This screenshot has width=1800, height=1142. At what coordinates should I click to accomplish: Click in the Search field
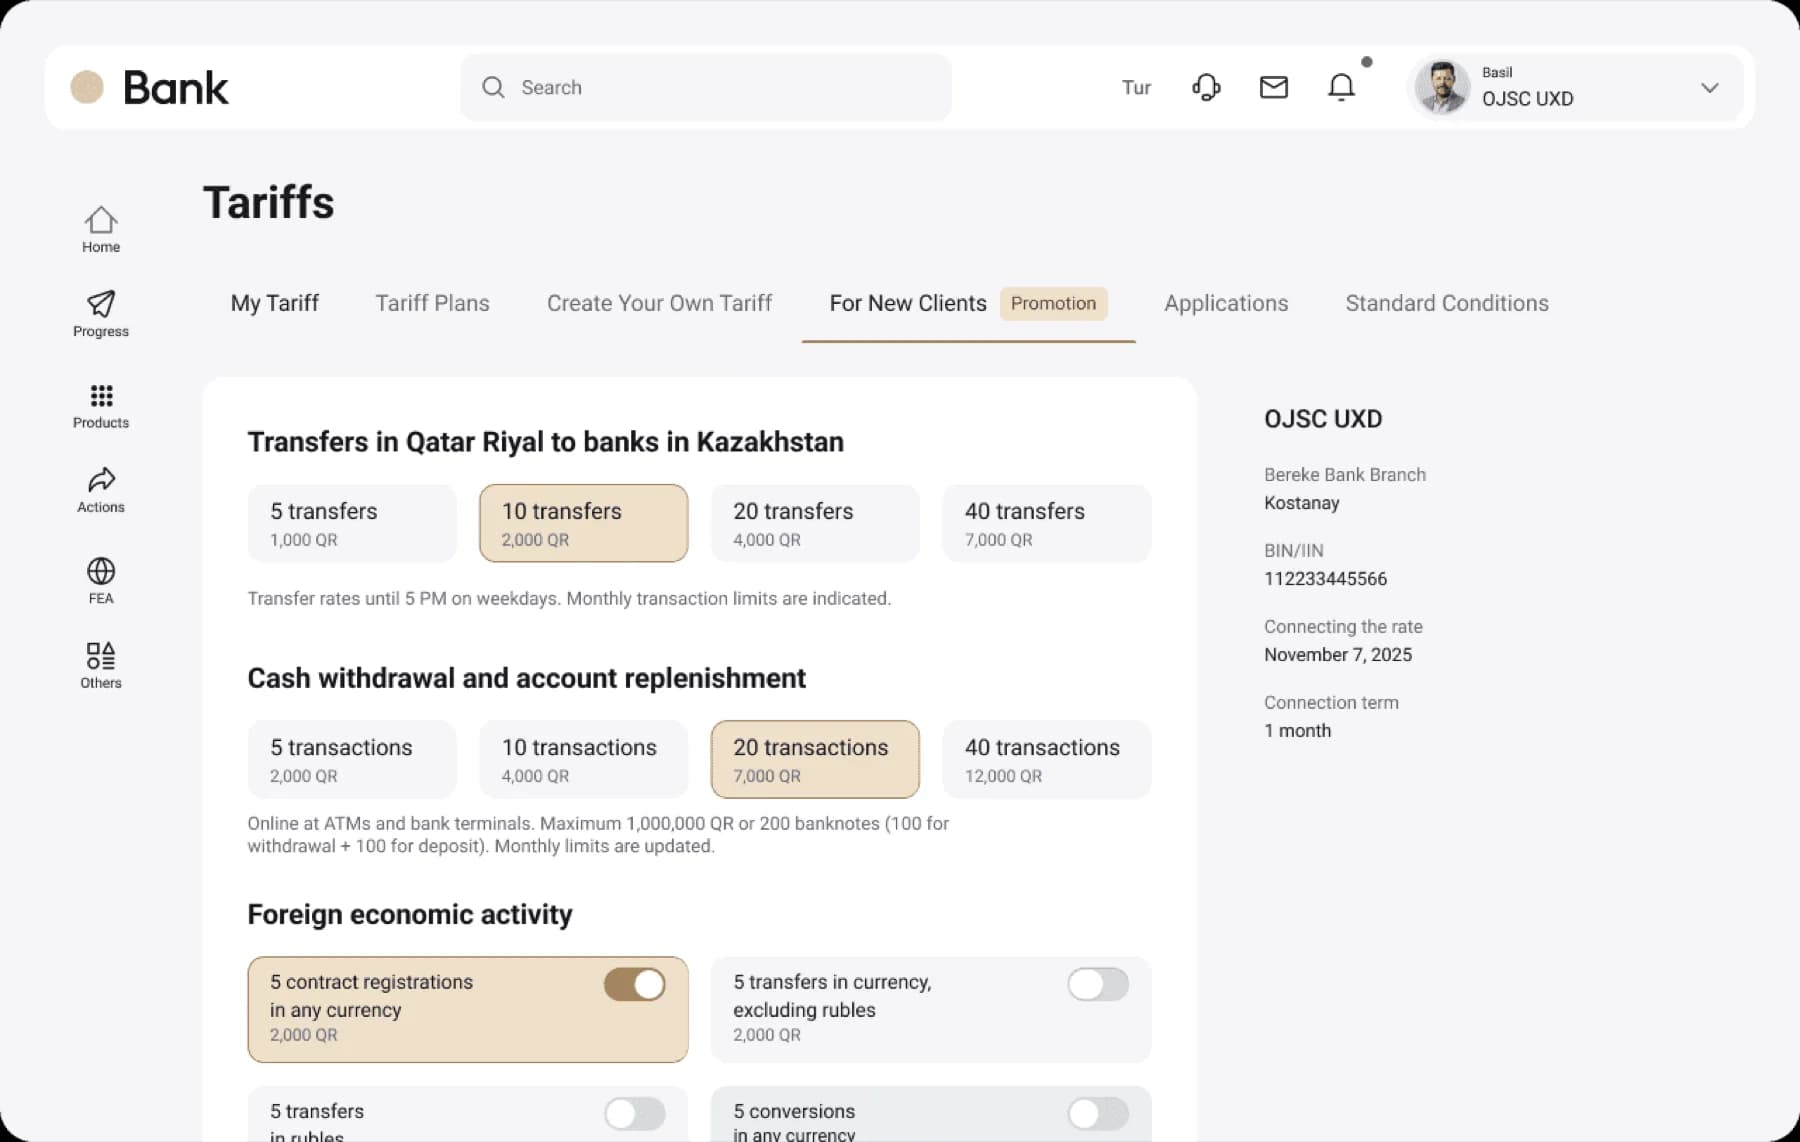coord(706,87)
